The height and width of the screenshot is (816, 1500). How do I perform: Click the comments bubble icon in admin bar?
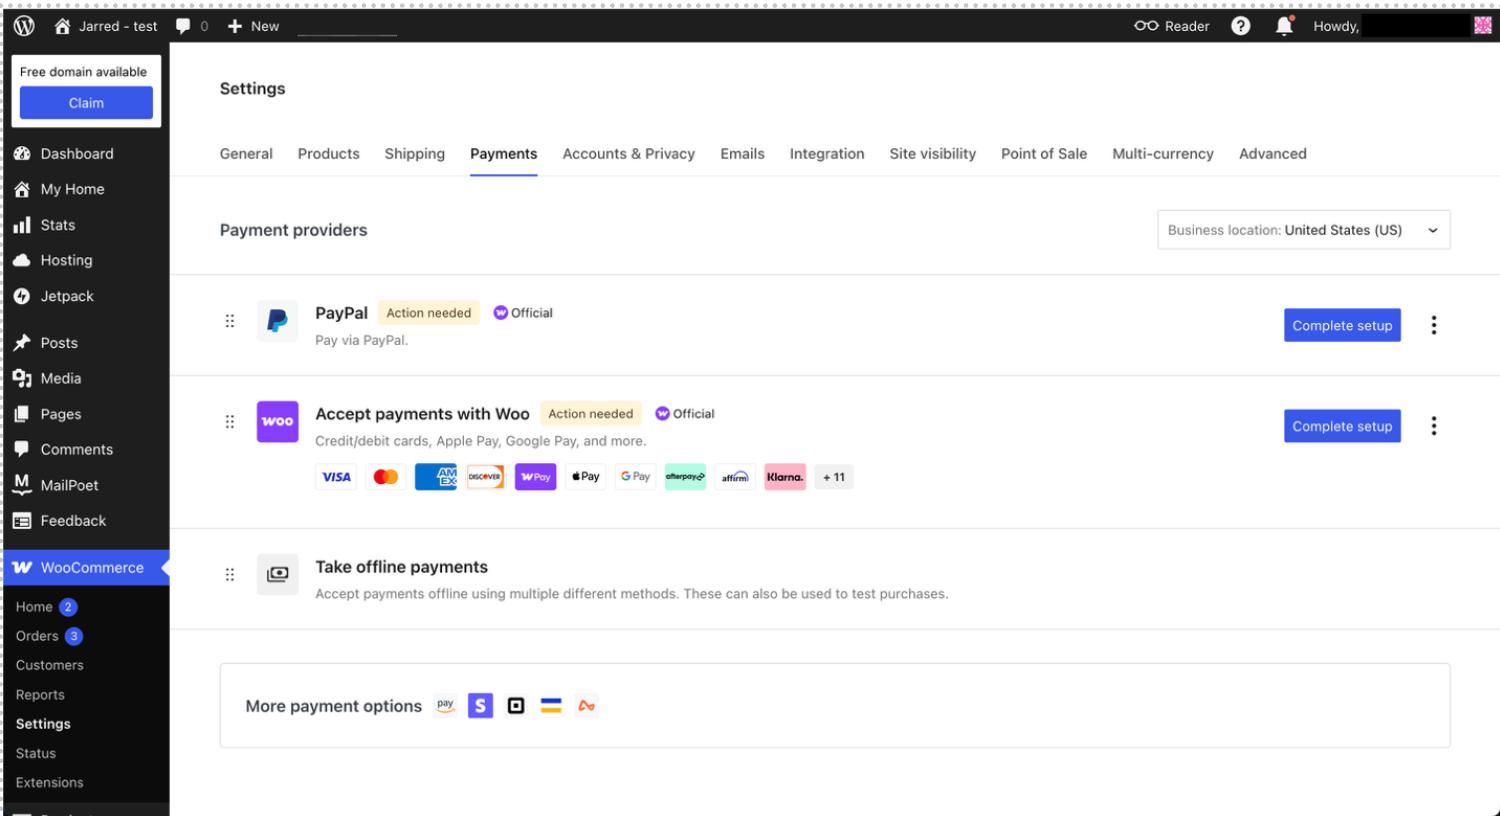click(183, 26)
